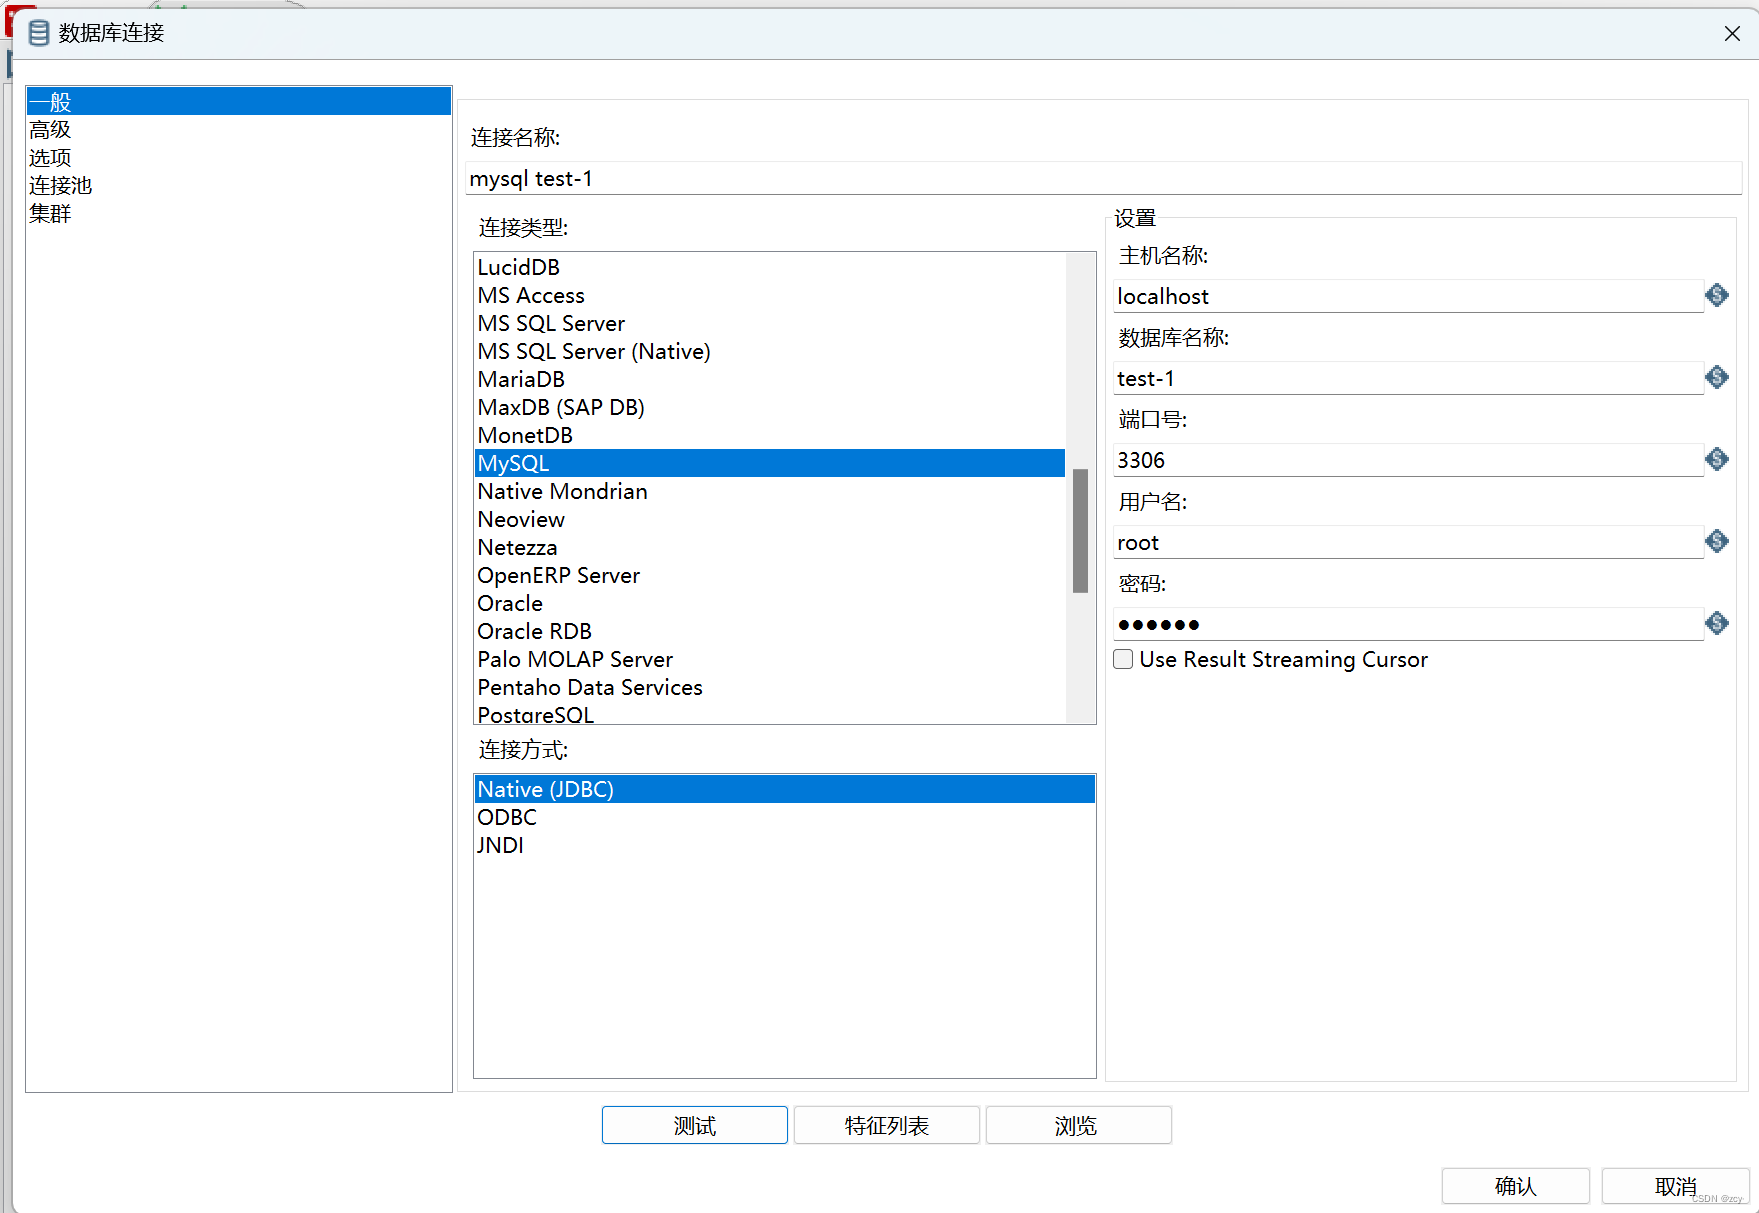The width and height of the screenshot is (1759, 1213).
Task: Select MariaDB connection type
Action: click(x=770, y=379)
